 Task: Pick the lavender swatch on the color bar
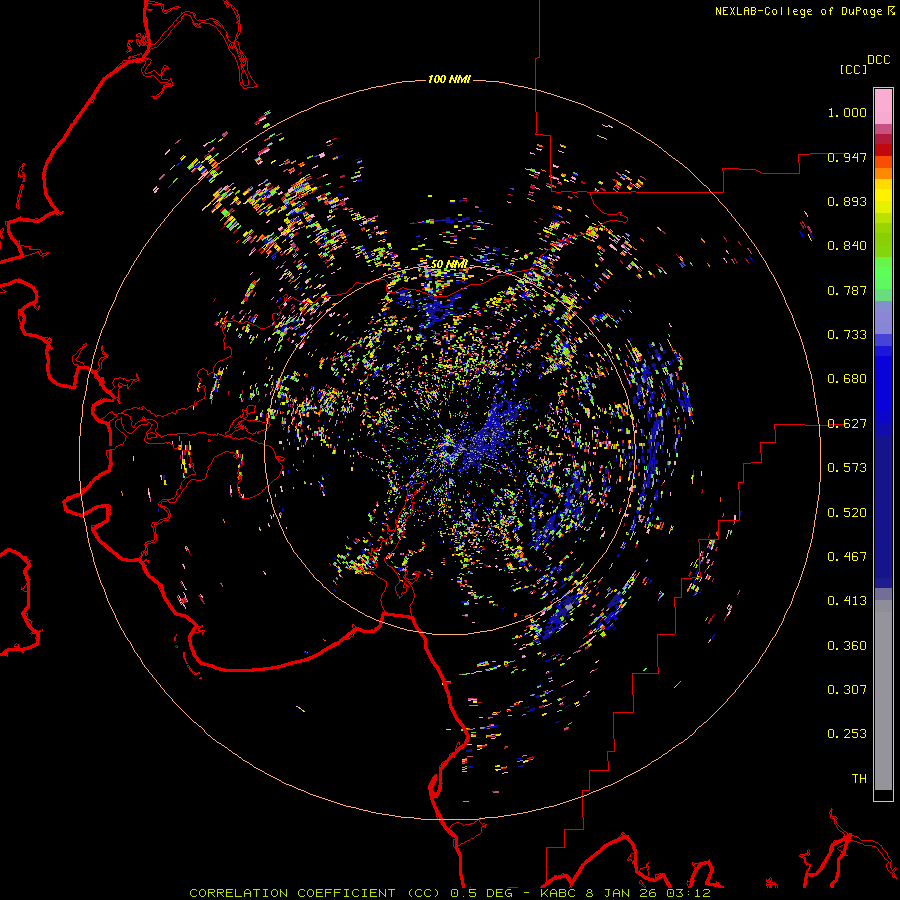(883, 317)
